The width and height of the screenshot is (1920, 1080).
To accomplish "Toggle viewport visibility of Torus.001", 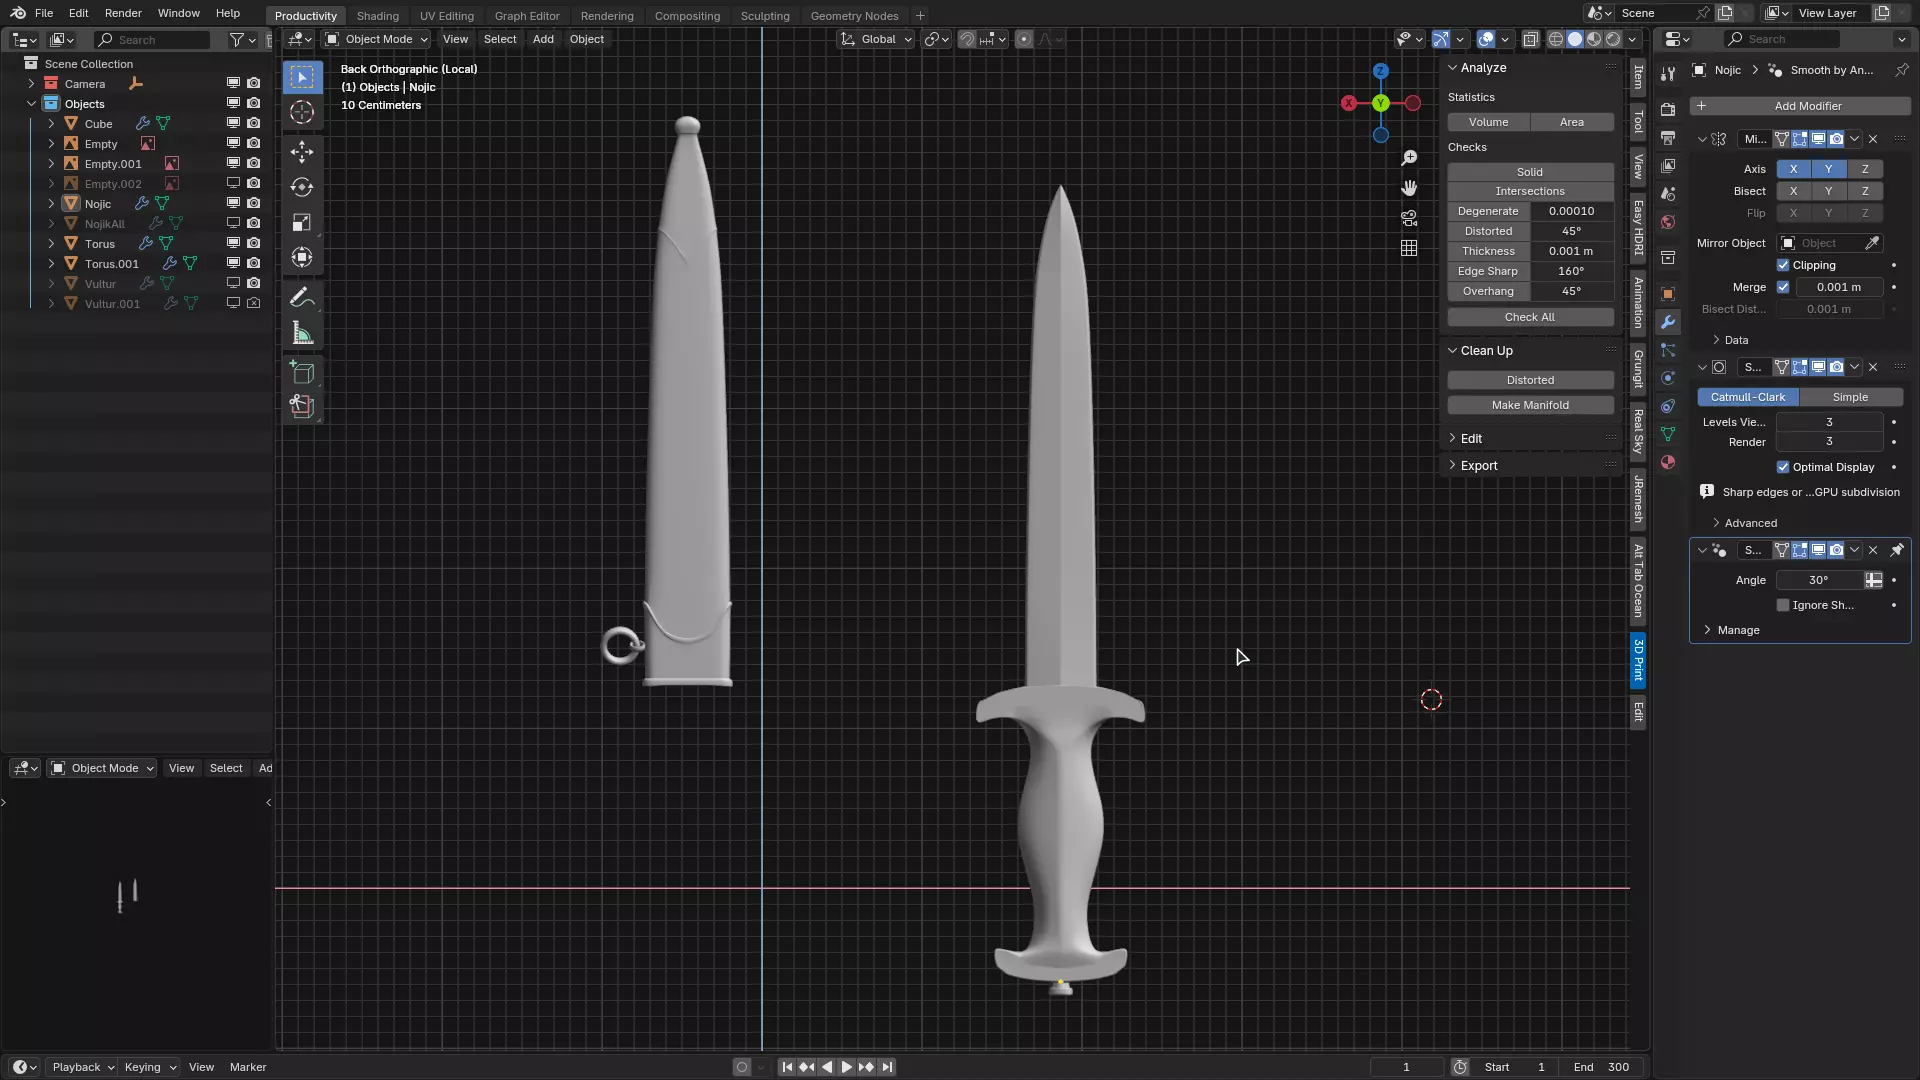I will pos(233,263).
